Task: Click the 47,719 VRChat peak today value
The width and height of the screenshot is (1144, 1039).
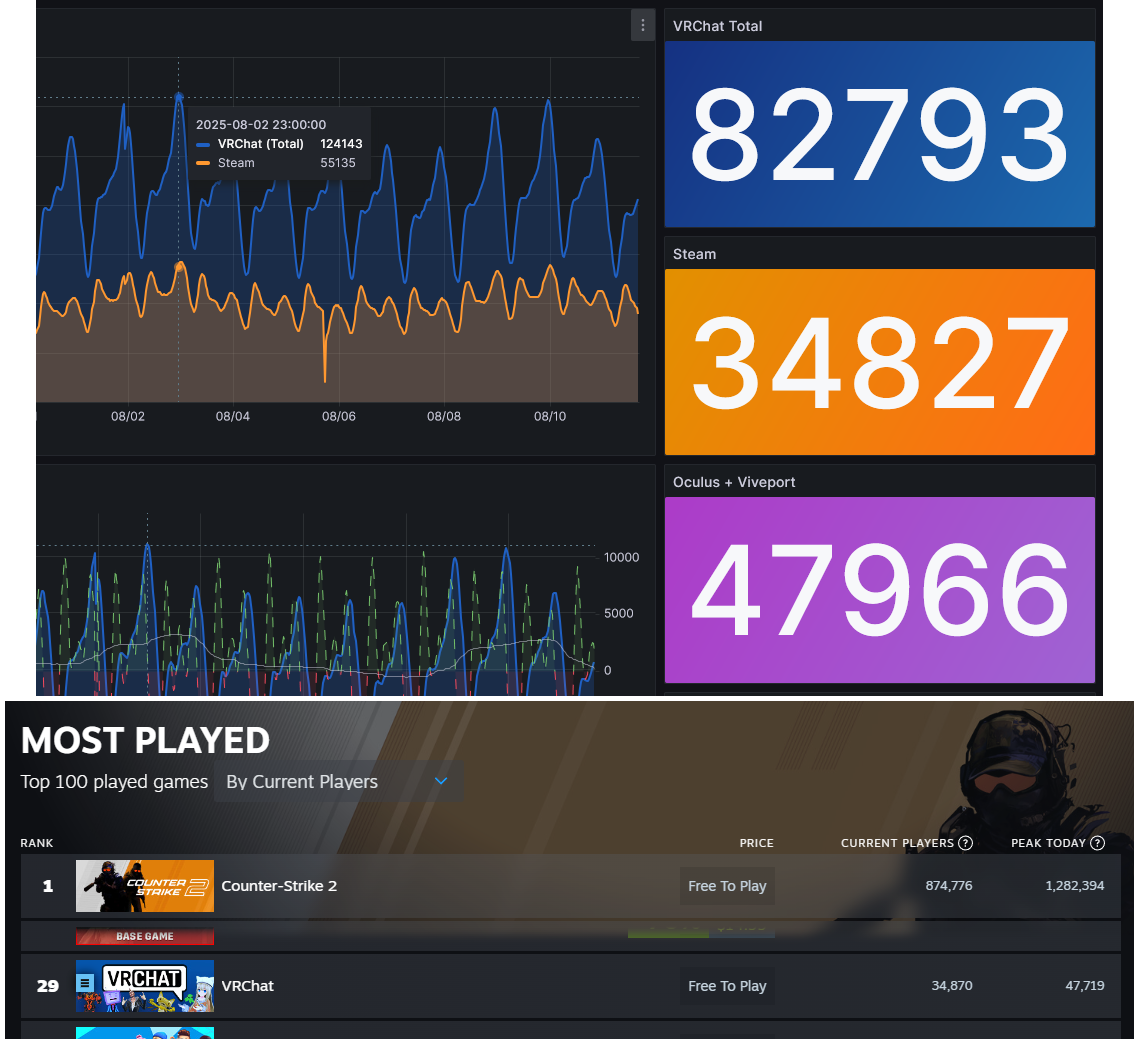Action: click(x=1085, y=986)
